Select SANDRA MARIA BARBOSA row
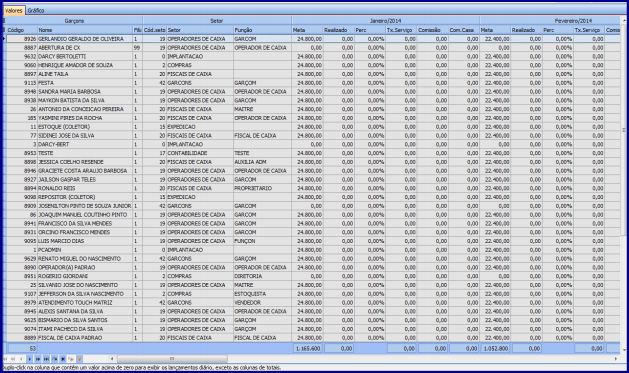Image resolution: width=629 pixels, height=373 pixels. tap(313, 92)
